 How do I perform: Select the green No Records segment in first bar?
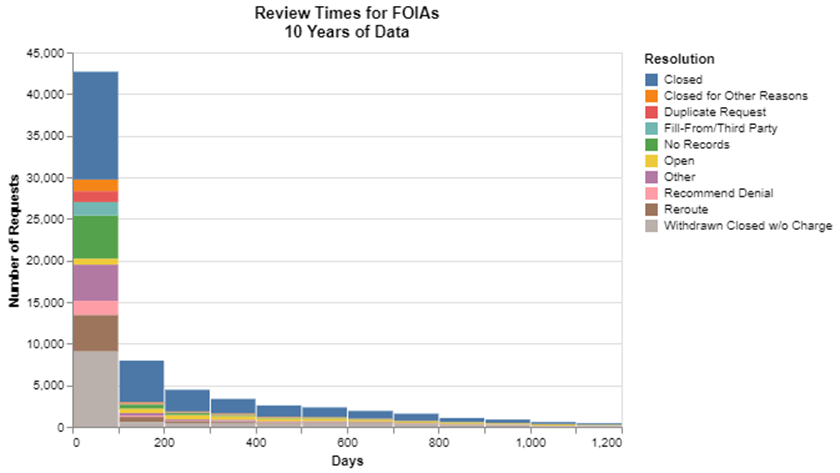pyautogui.click(x=96, y=237)
